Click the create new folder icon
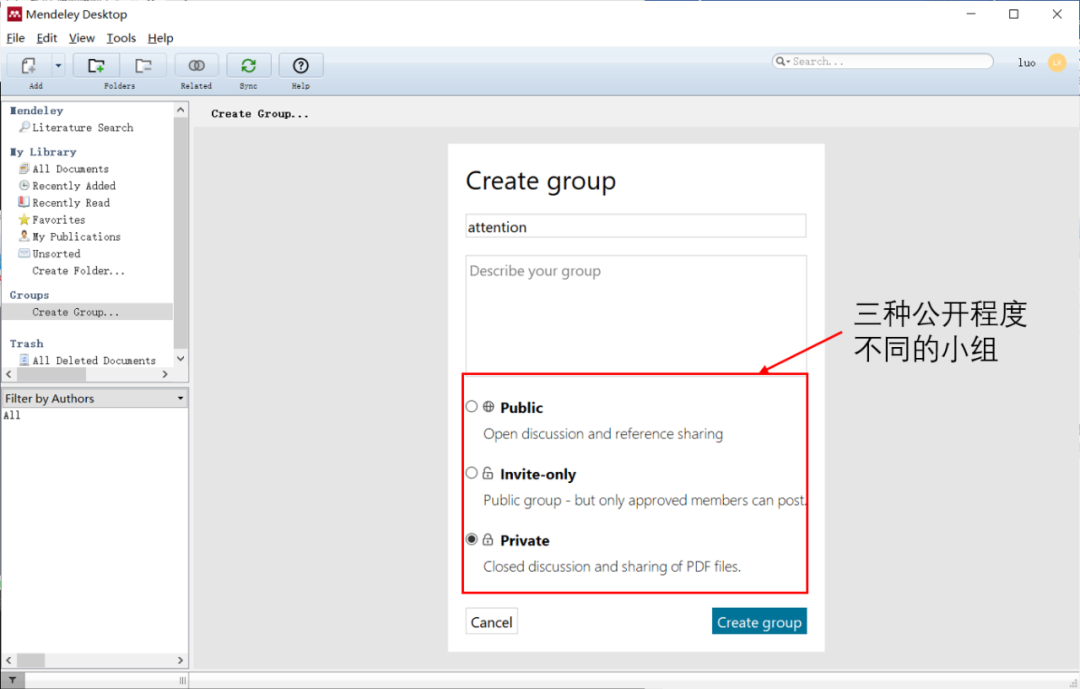This screenshot has height=689, width=1080. click(x=96, y=65)
